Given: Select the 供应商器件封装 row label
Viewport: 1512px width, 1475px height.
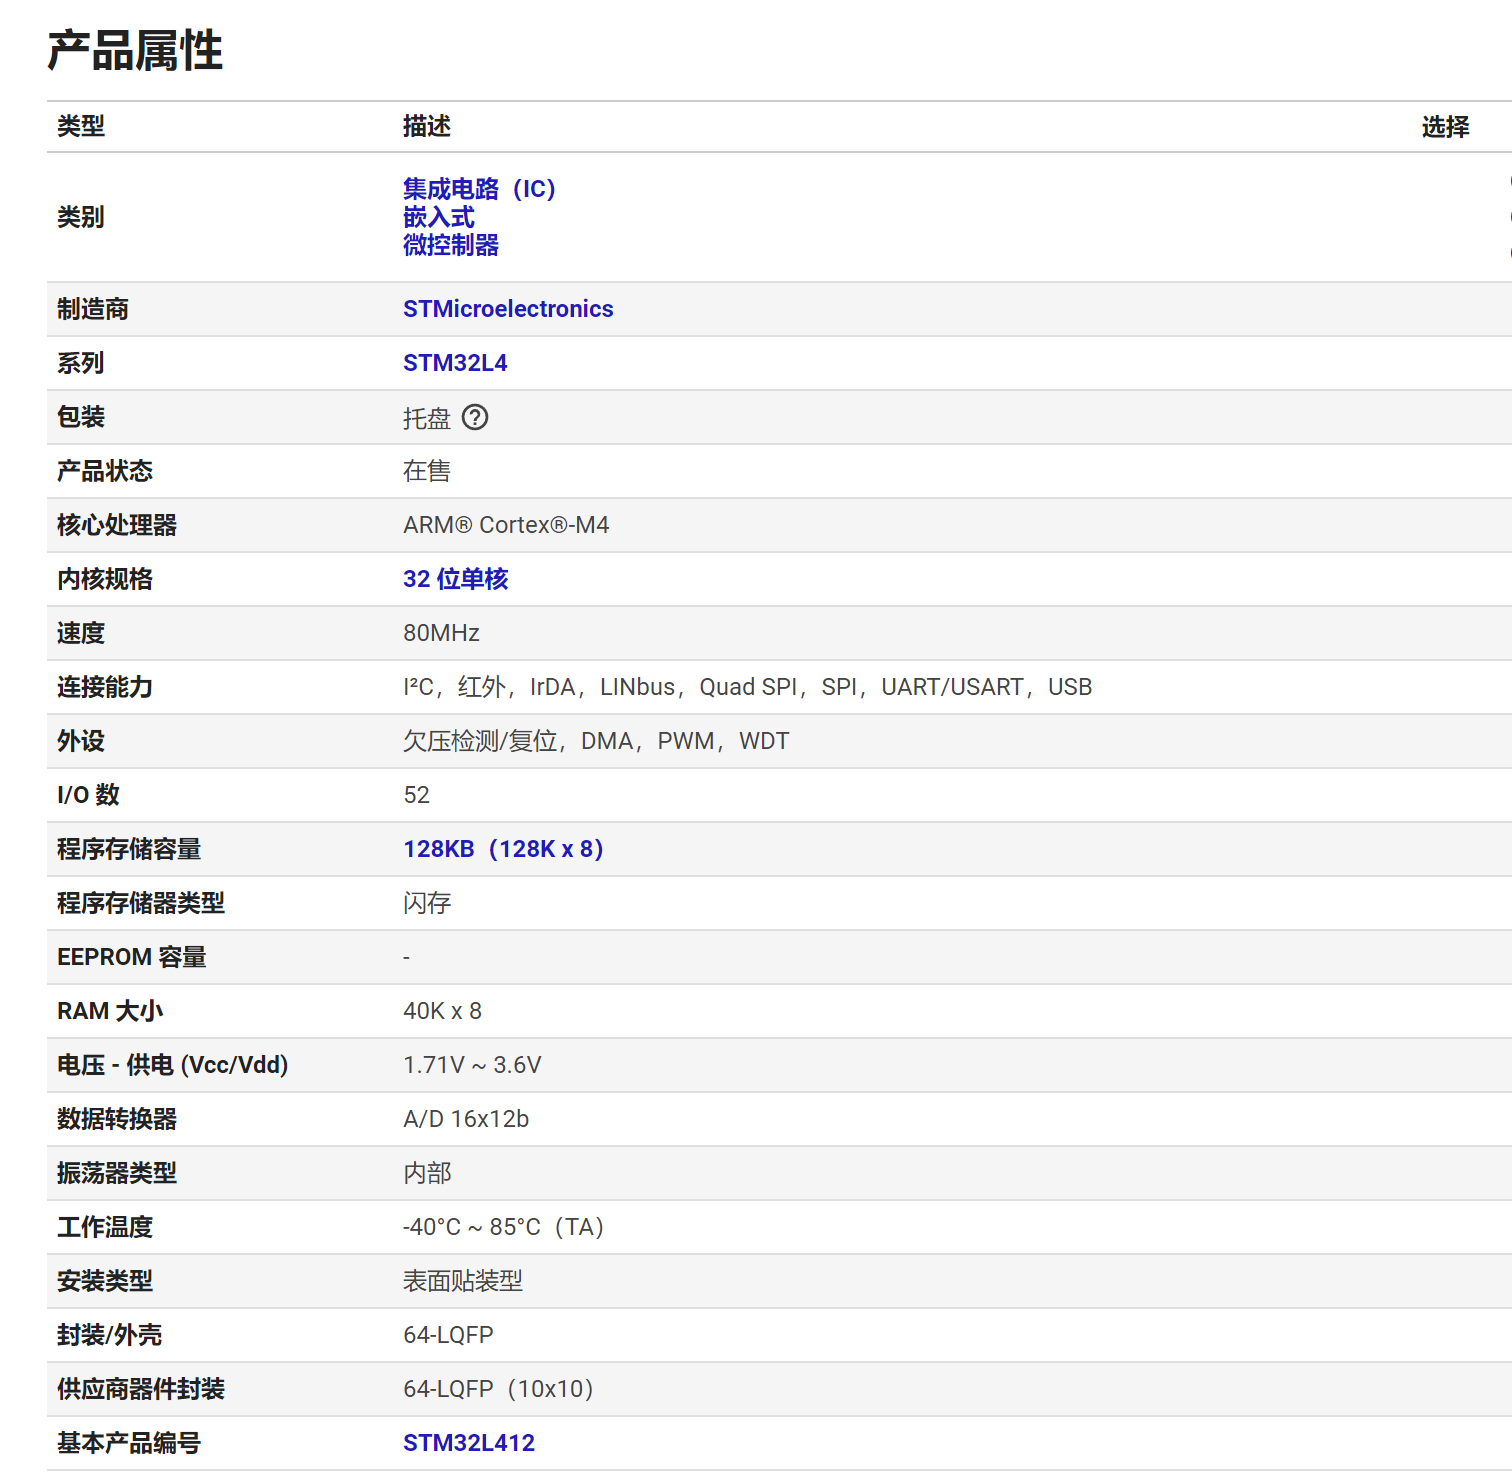Looking at the screenshot, I should coord(141,1389).
